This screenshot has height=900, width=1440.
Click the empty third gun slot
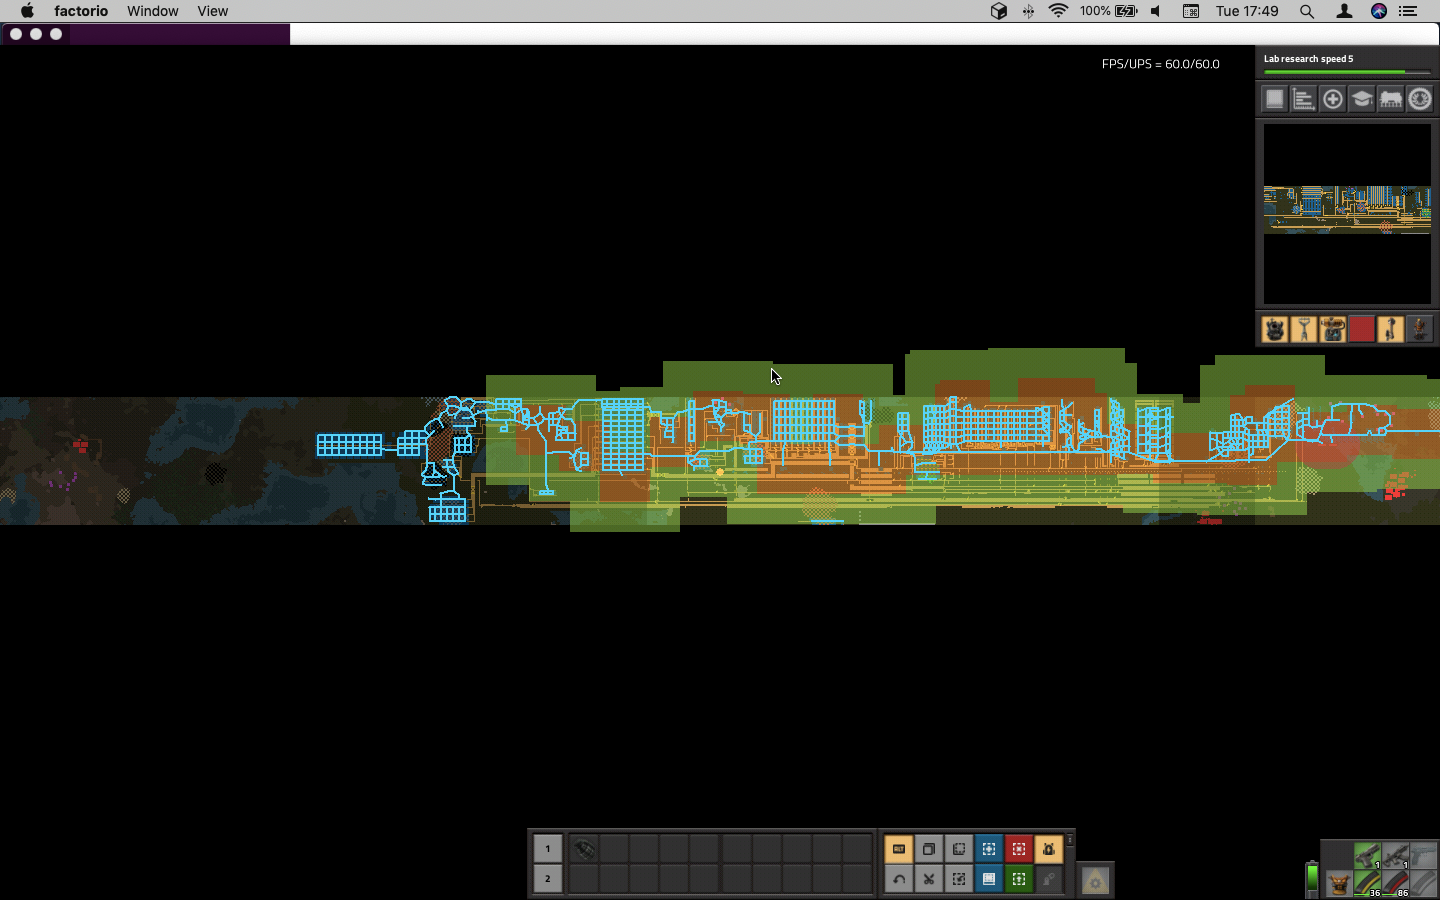[1423, 856]
